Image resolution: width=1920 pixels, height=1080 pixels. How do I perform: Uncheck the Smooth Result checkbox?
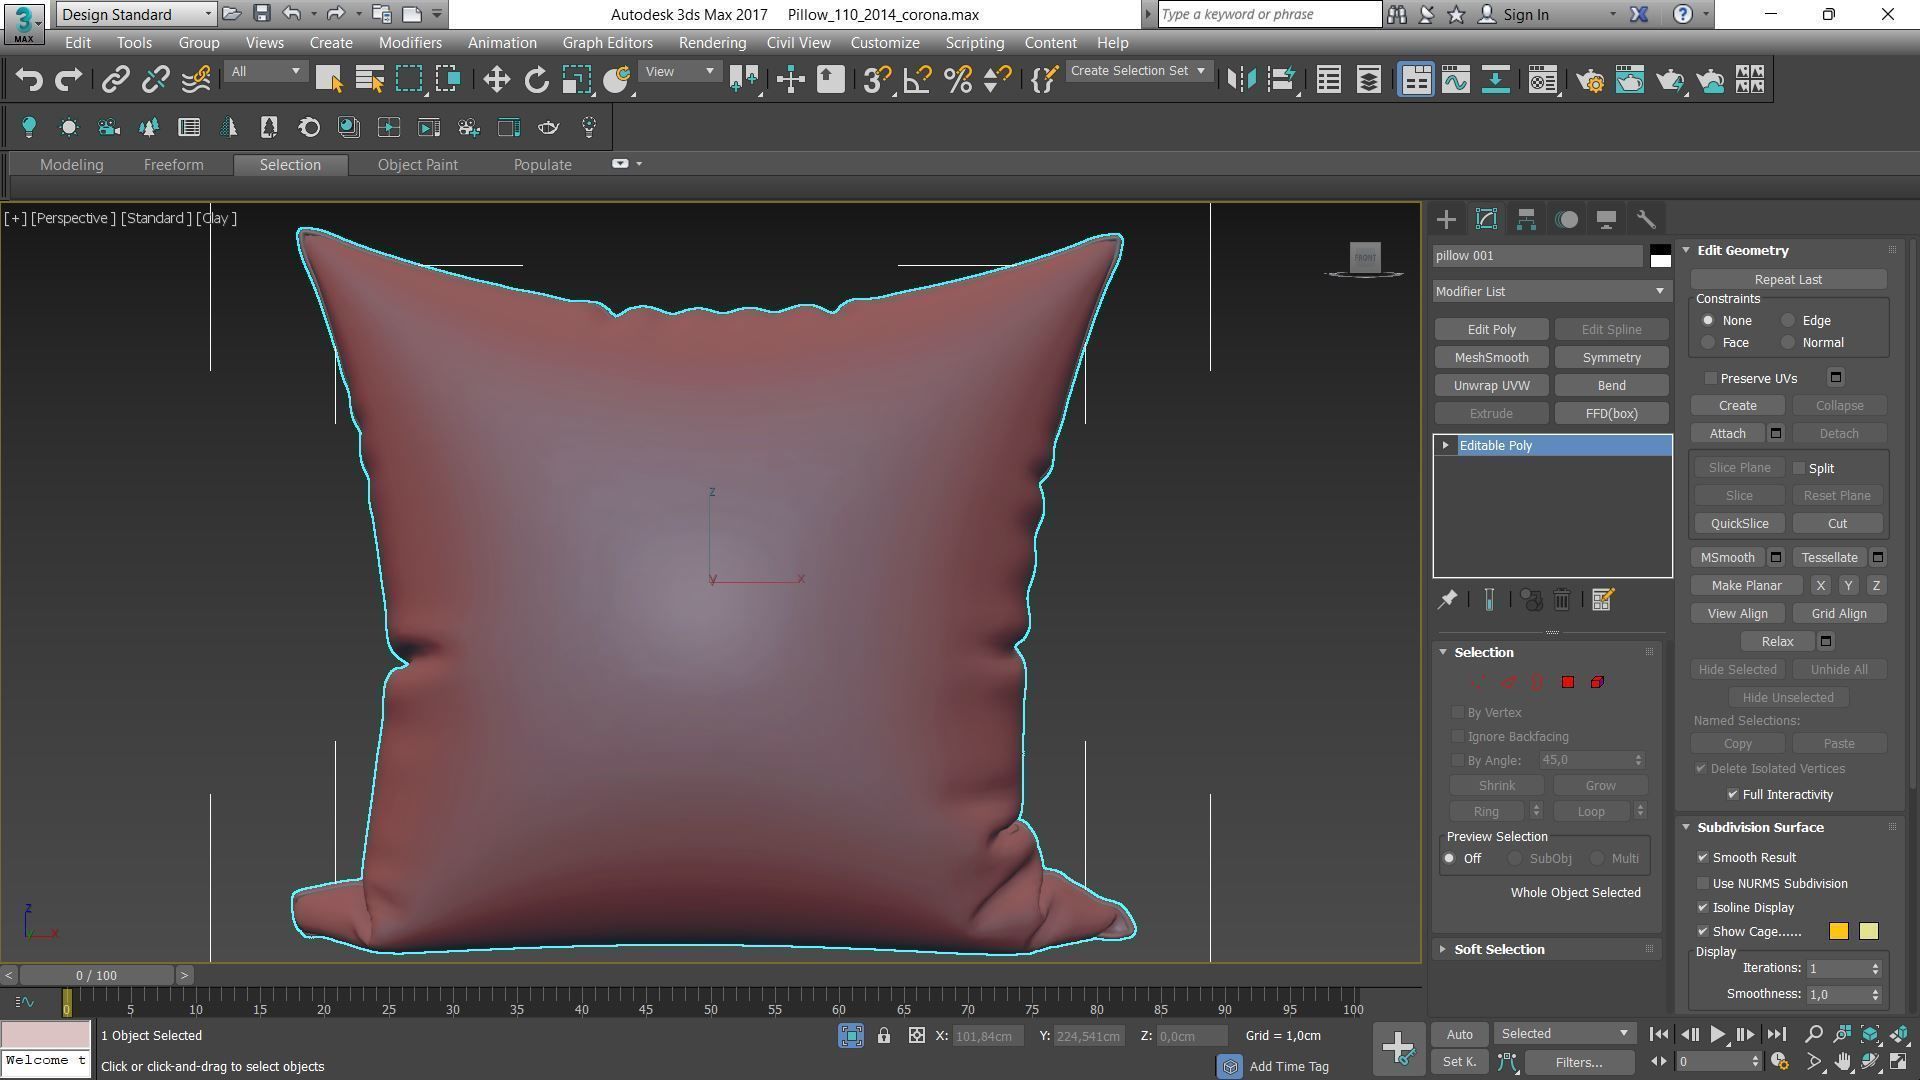(x=1703, y=858)
